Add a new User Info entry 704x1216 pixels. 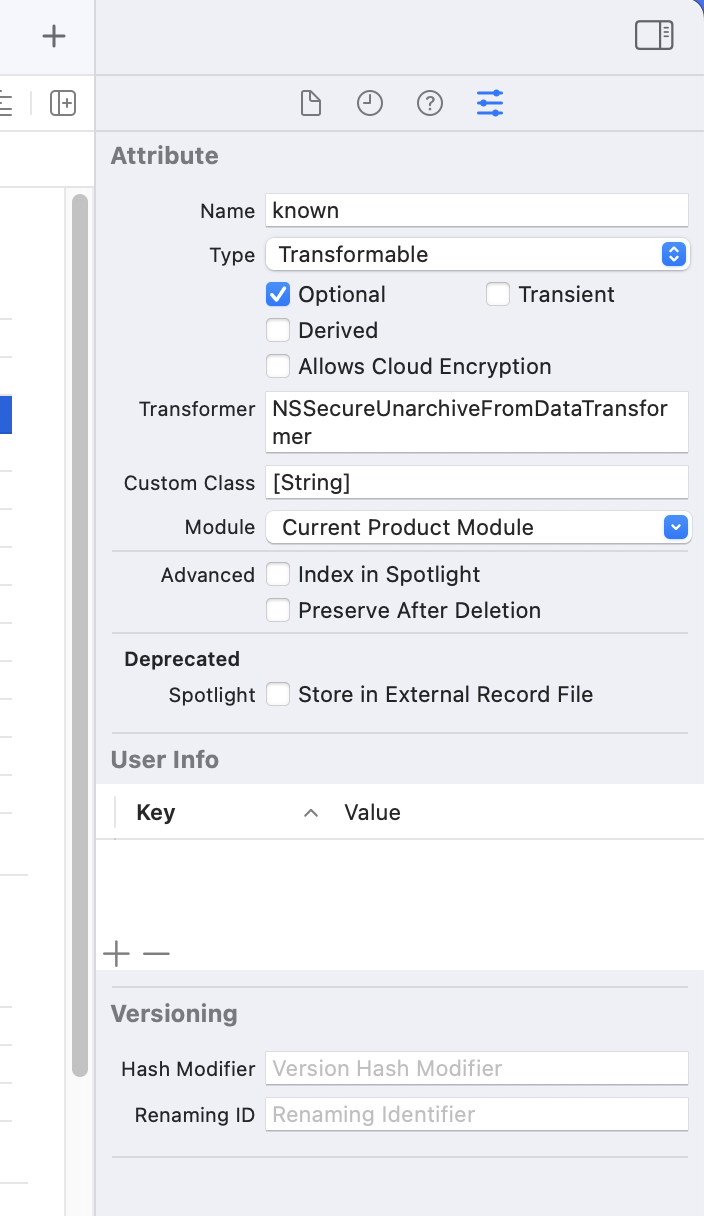click(x=117, y=954)
